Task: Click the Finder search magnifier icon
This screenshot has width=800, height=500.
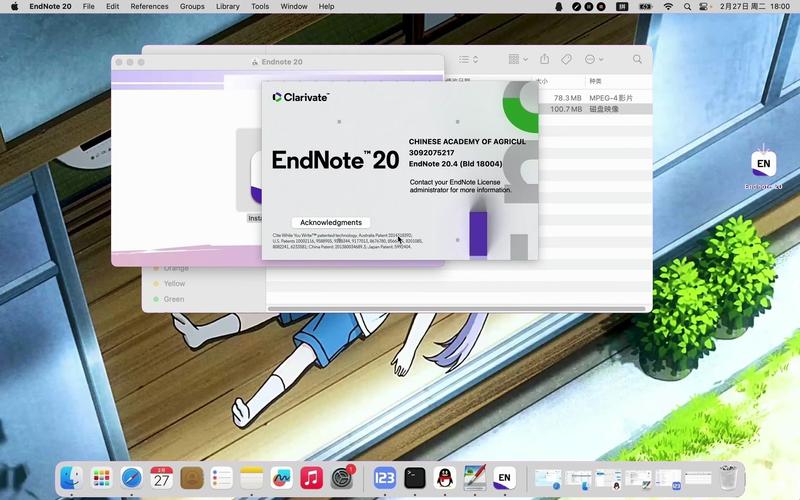Action: click(x=637, y=60)
